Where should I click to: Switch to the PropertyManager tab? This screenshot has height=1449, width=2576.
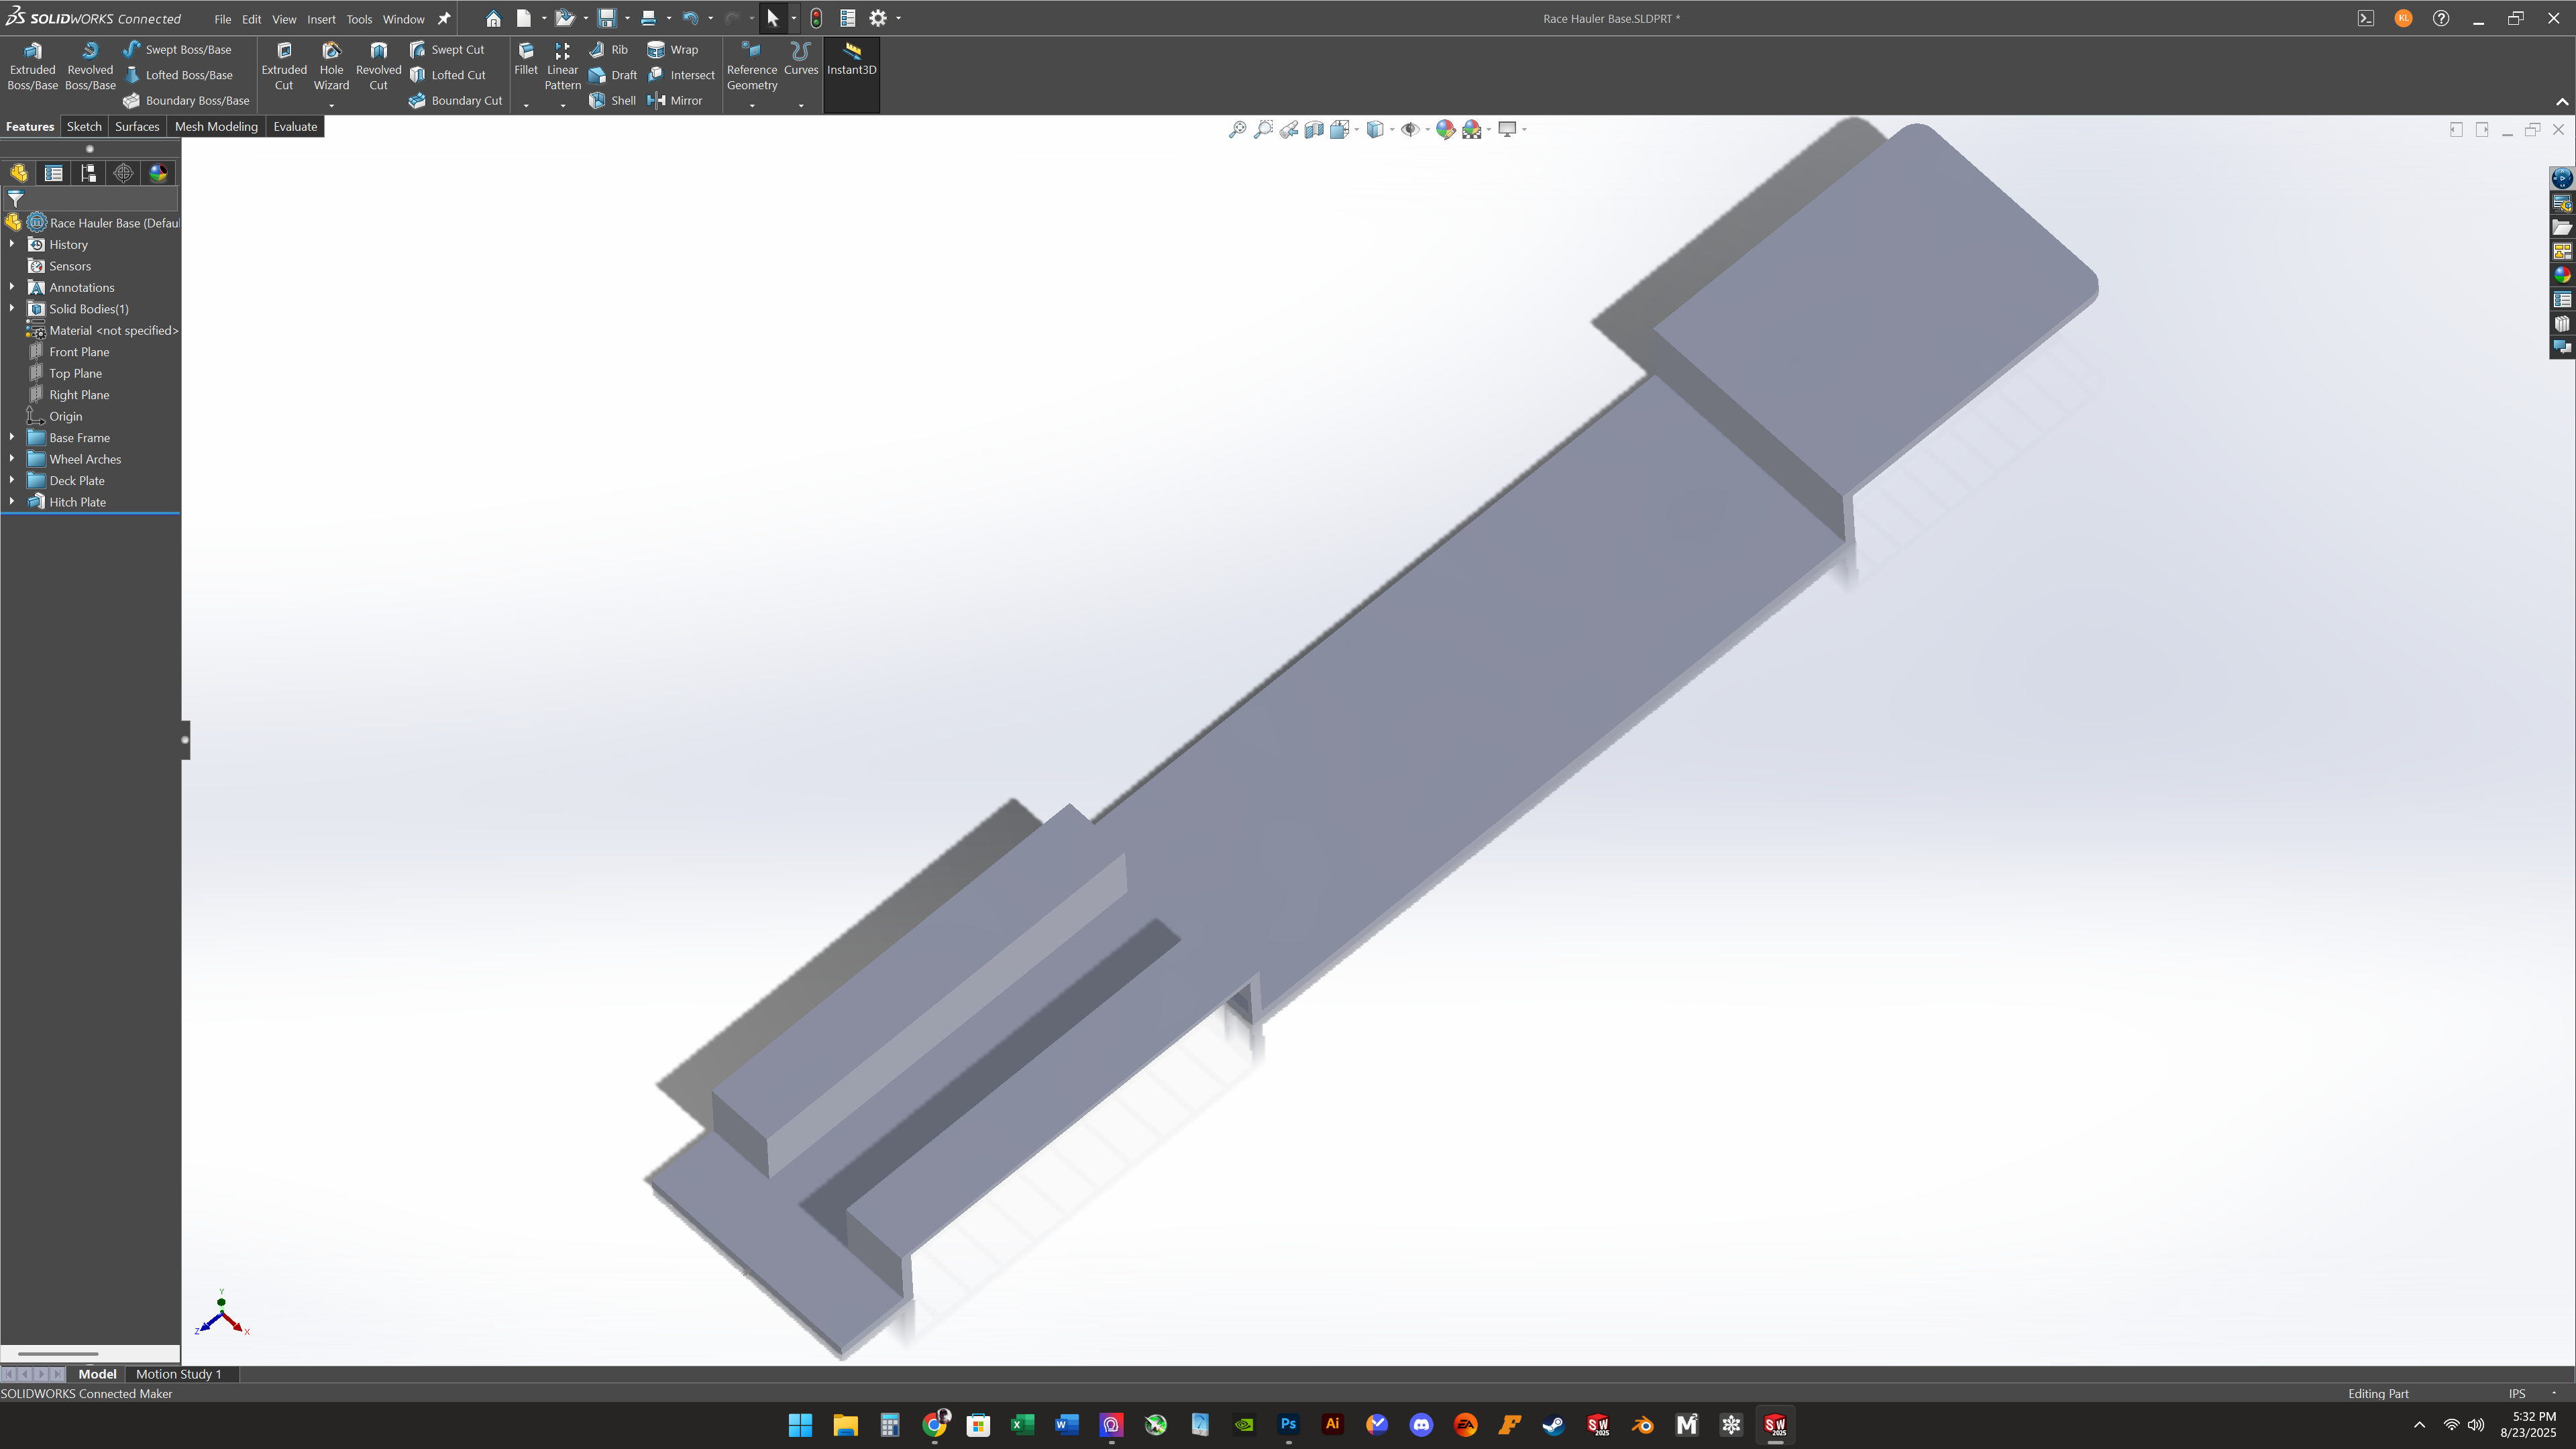(x=54, y=173)
